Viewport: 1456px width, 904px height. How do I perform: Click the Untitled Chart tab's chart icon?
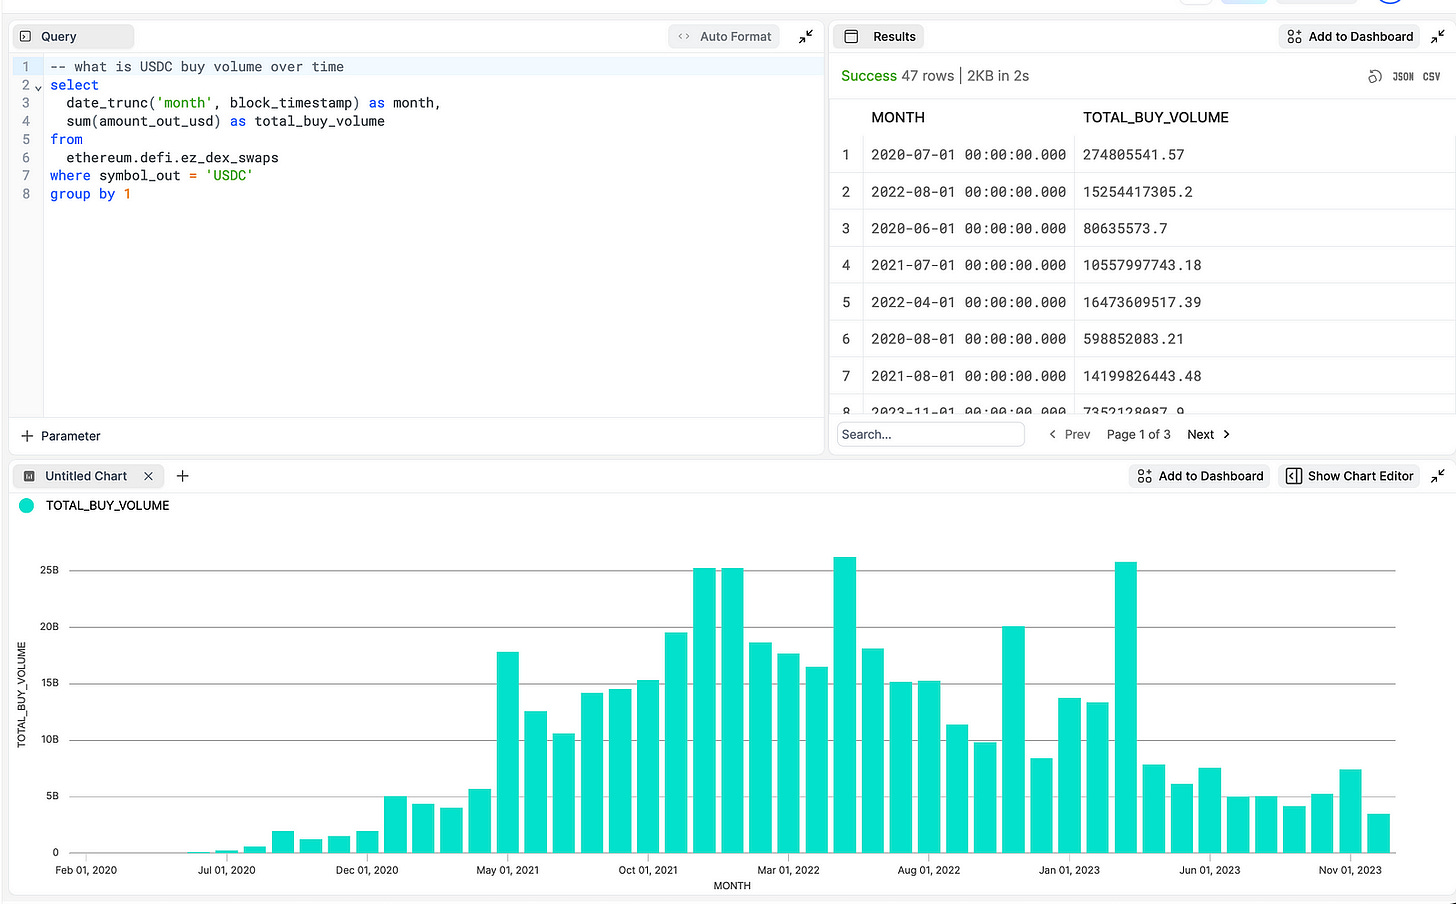(x=29, y=476)
